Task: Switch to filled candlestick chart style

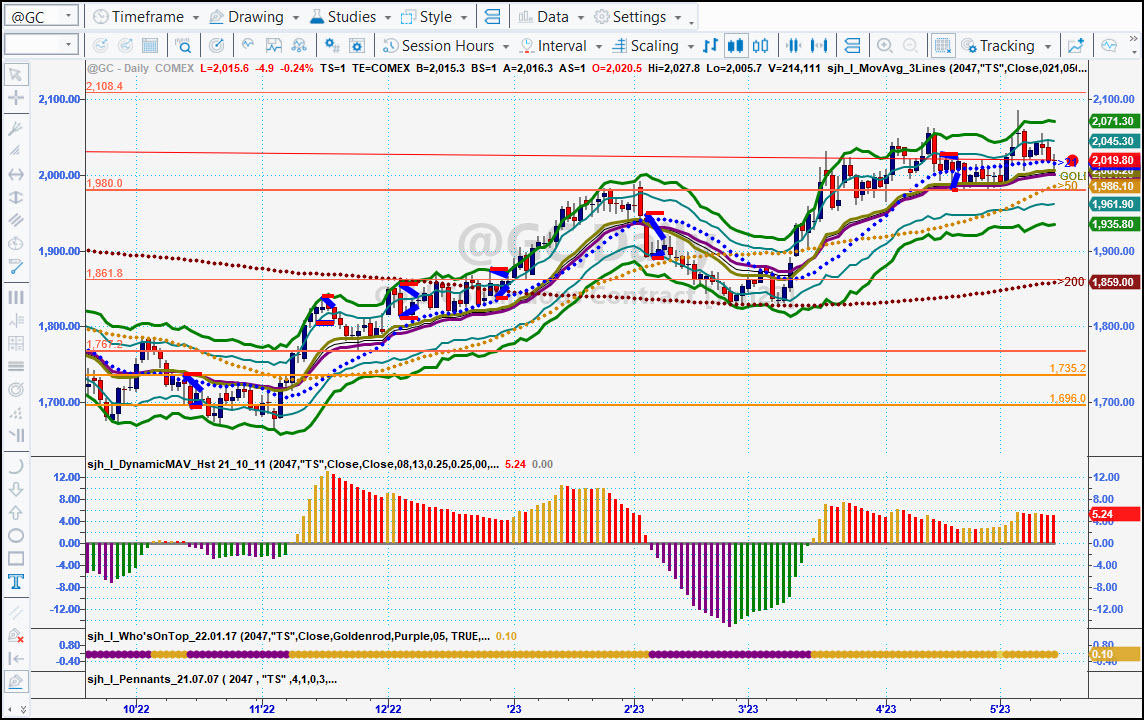Action: (735, 46)
